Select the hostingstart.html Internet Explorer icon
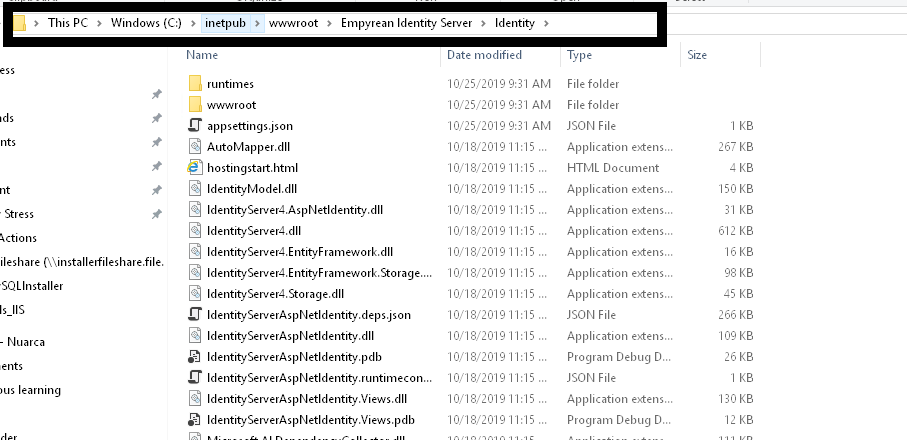Screen dimensions: 907x440 tap(196, 168)
